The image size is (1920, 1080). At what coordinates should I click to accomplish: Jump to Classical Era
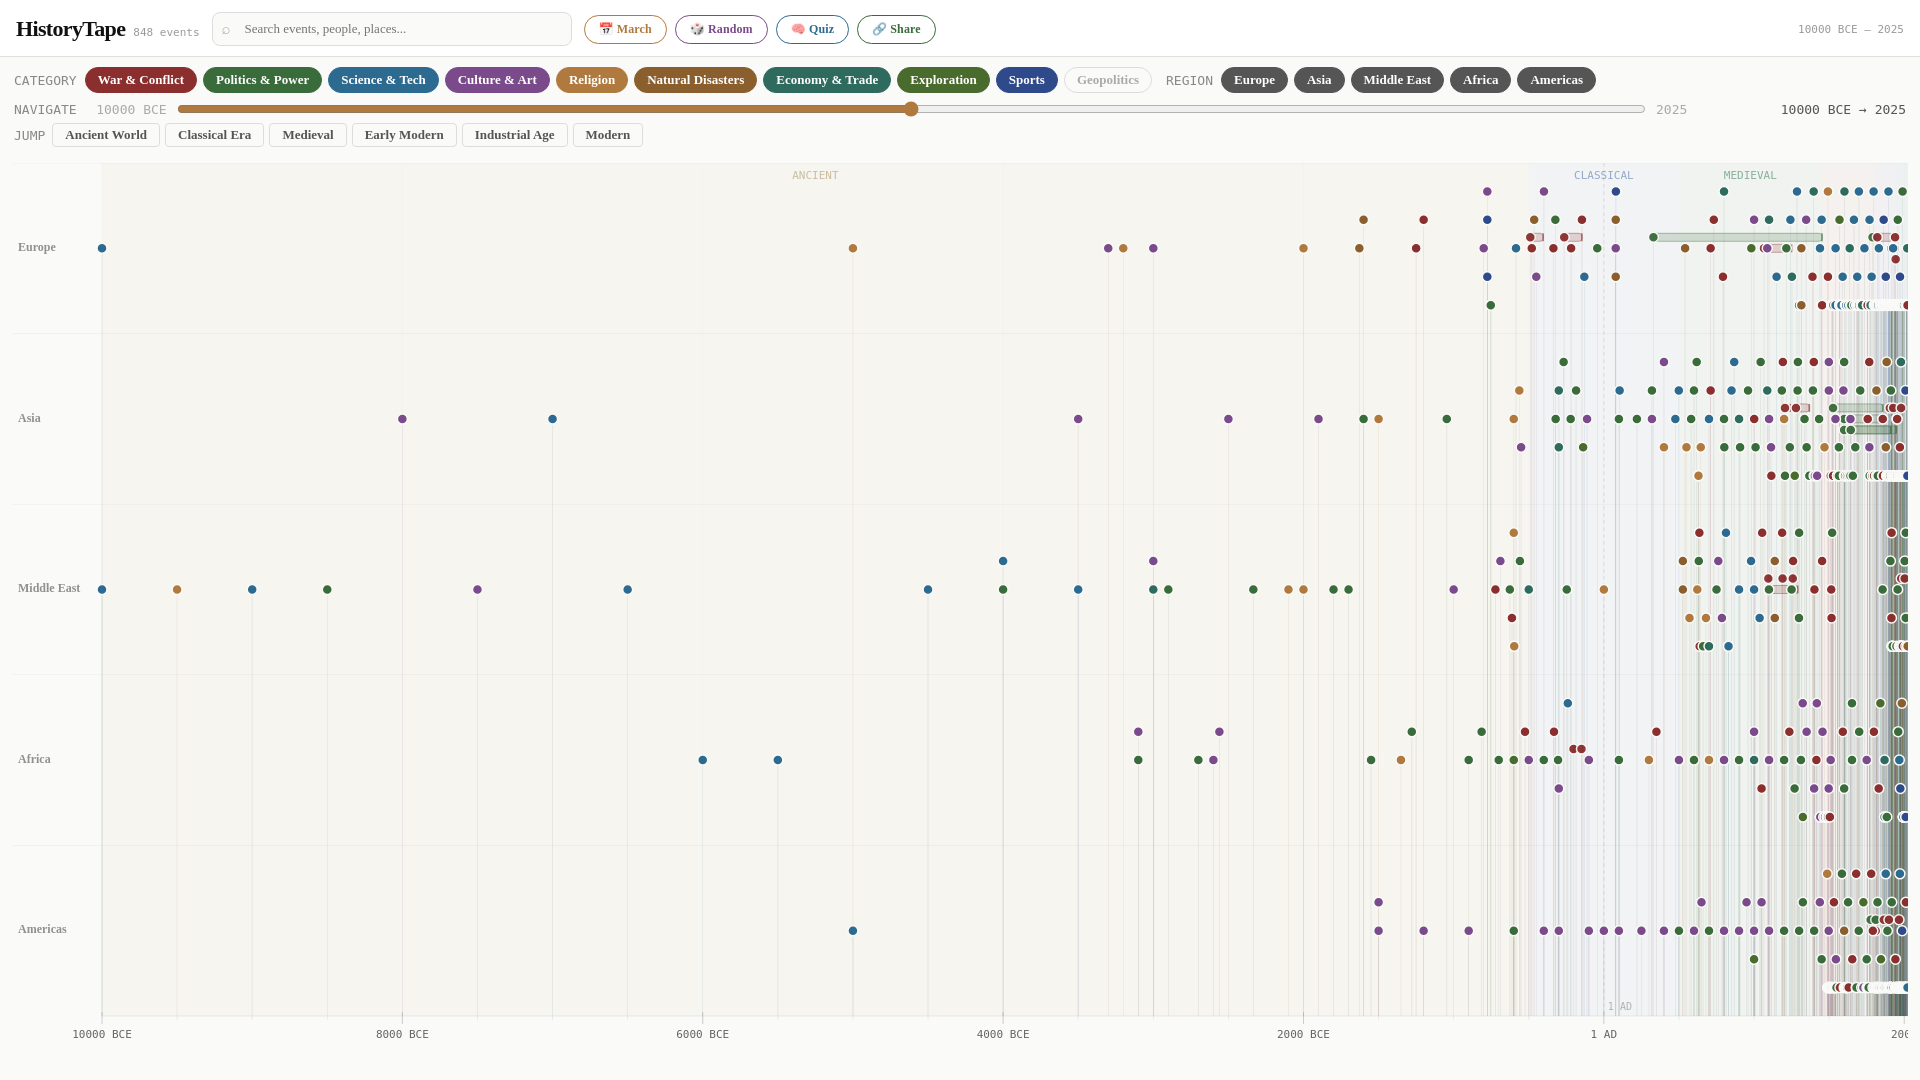coord(214,135)
